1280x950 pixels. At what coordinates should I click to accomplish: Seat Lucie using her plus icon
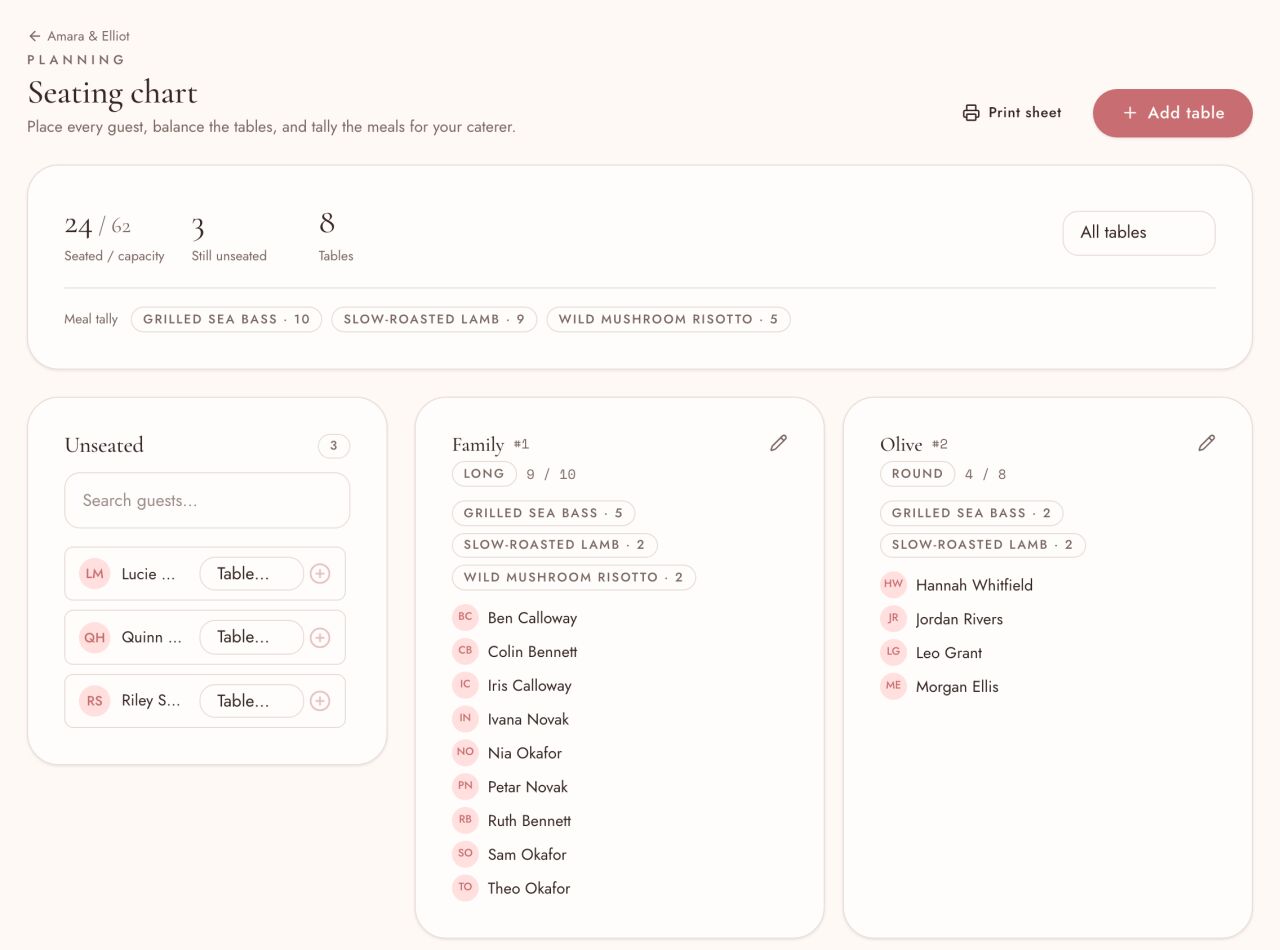coord(320,574)
